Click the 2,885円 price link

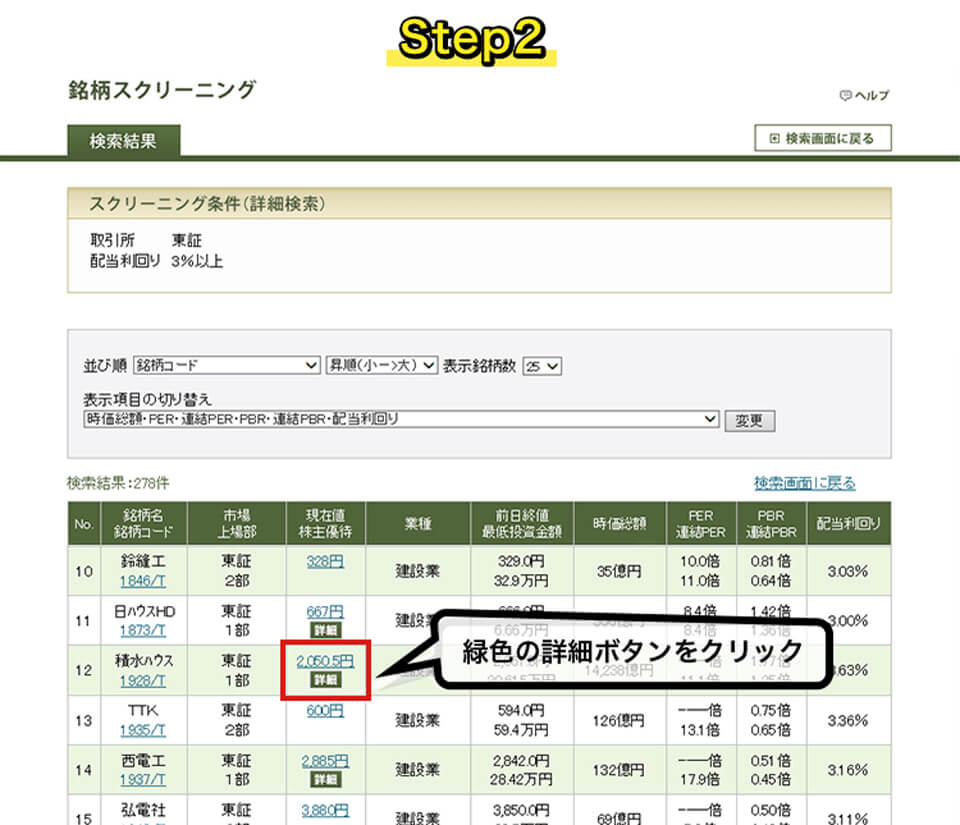(325, 761)
